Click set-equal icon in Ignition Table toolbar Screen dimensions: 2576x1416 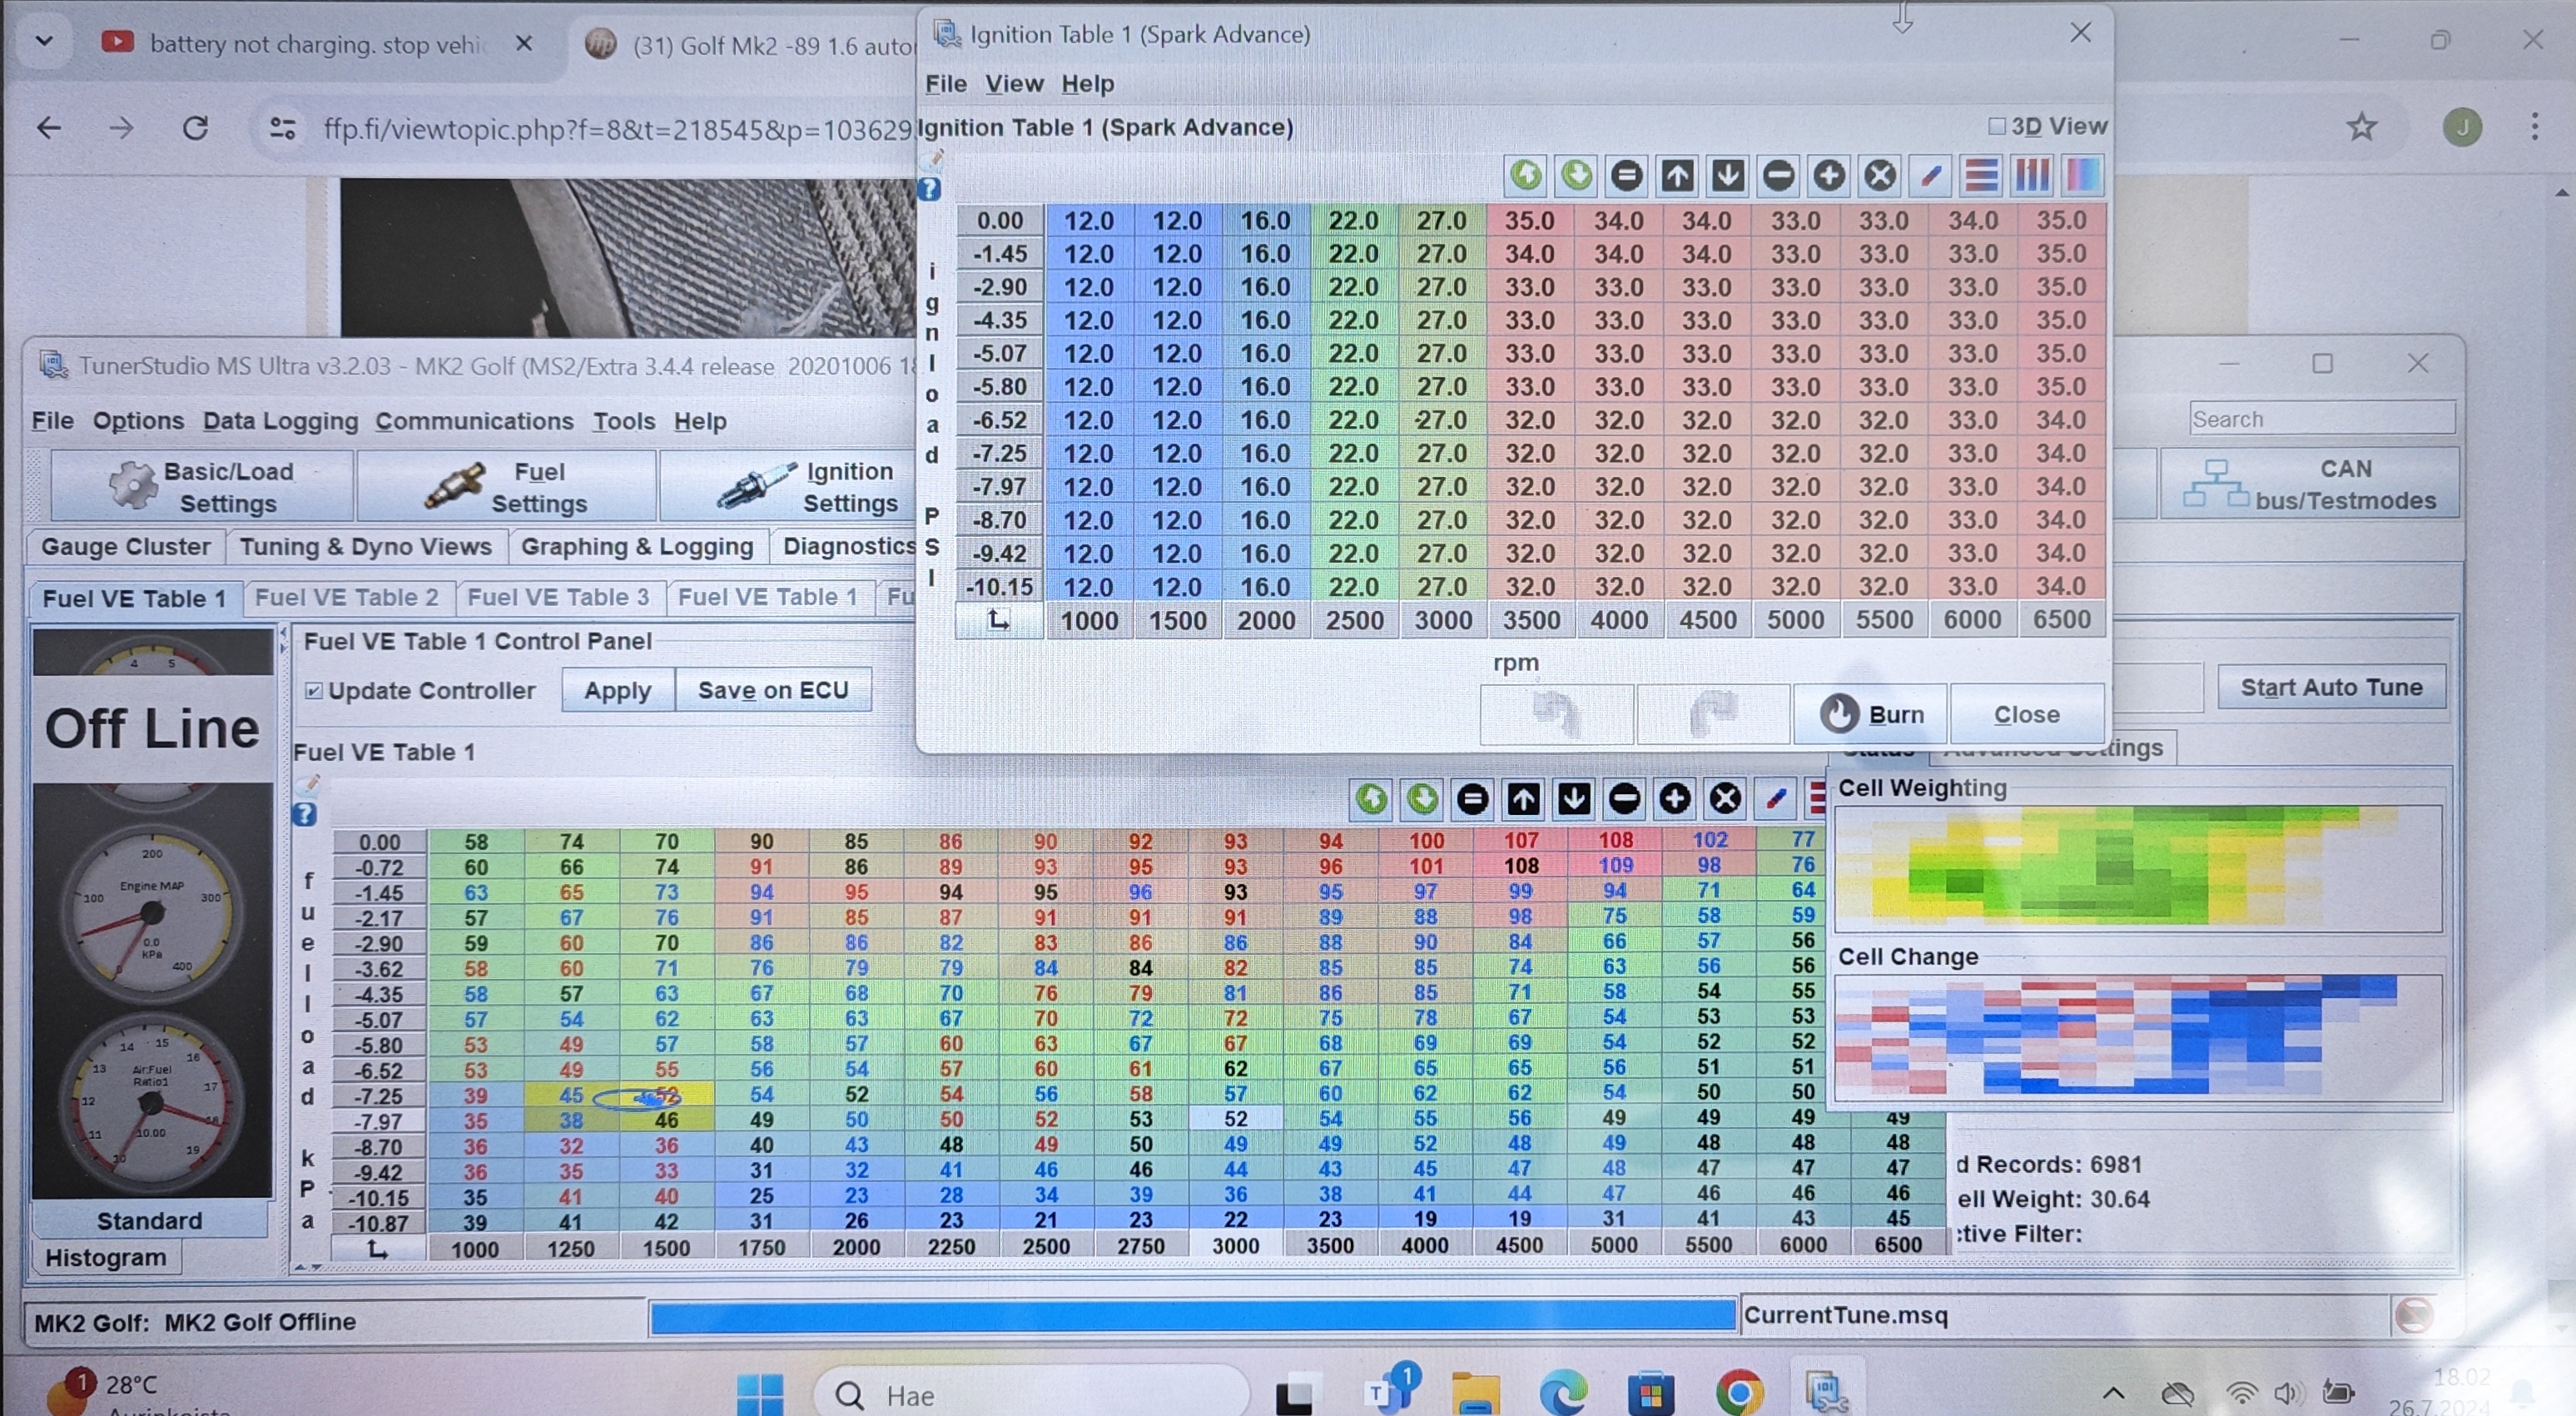[1626, 176]
